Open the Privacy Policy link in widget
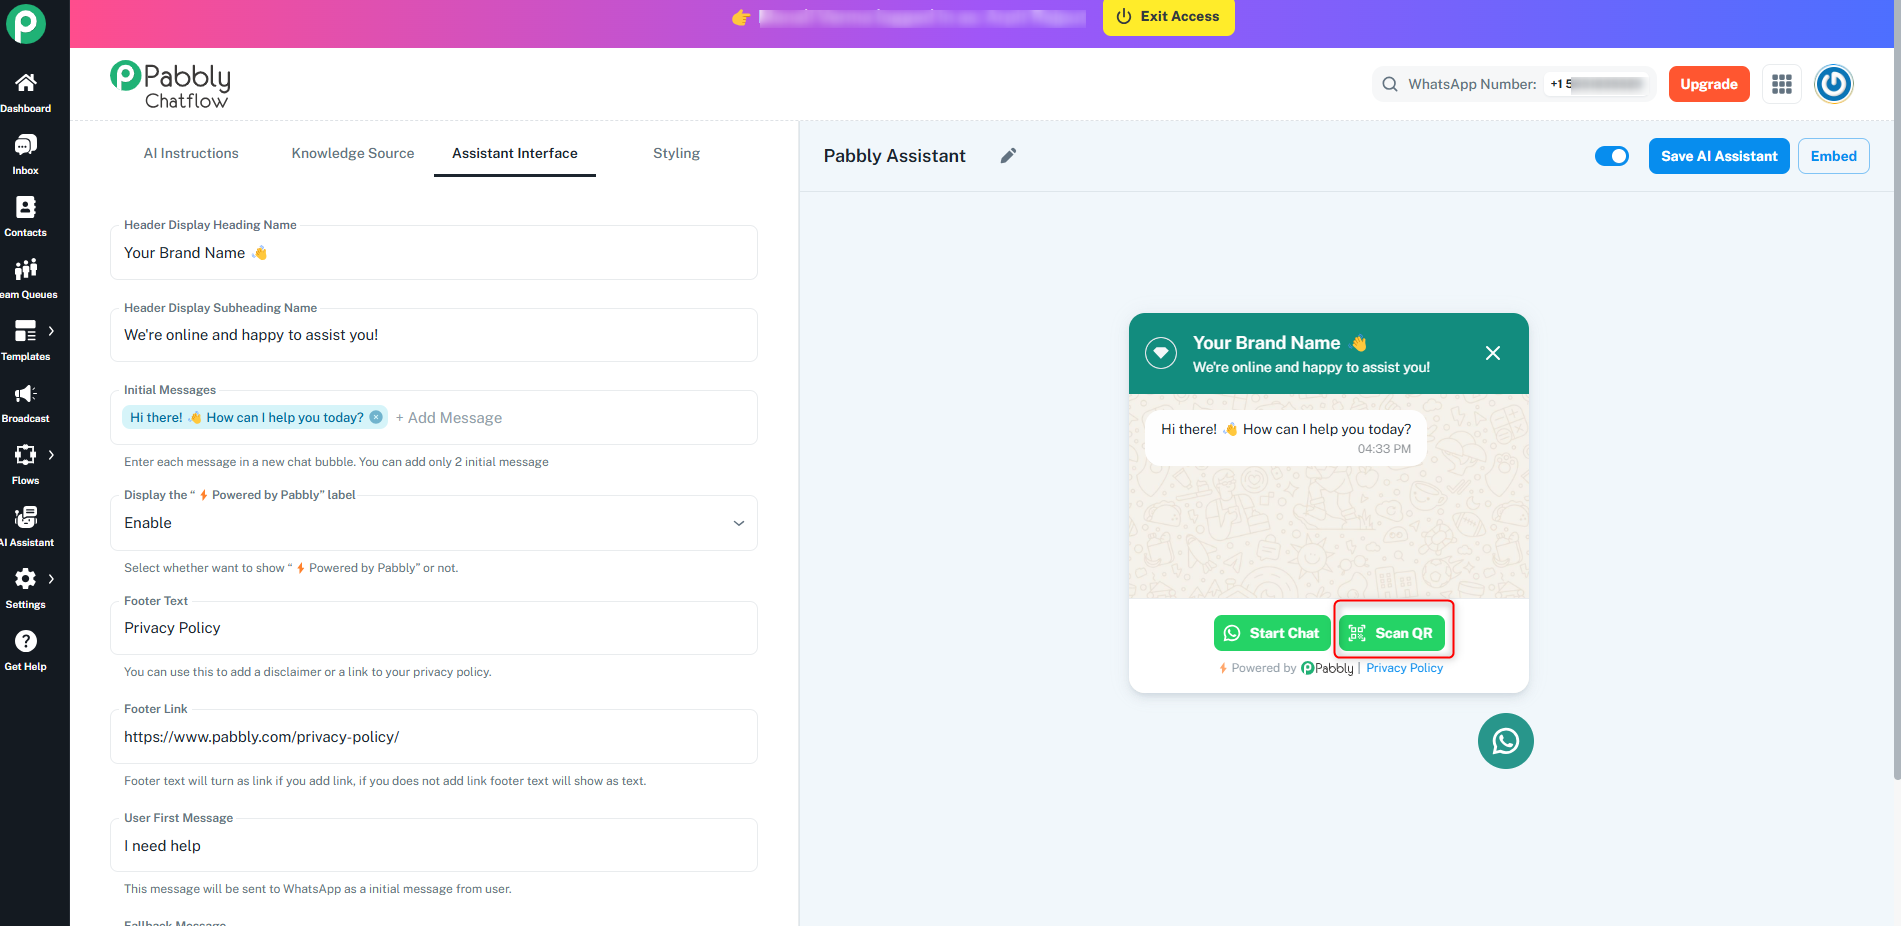1901x926 pixels. pyautogui.click(x=1404, y=668)
